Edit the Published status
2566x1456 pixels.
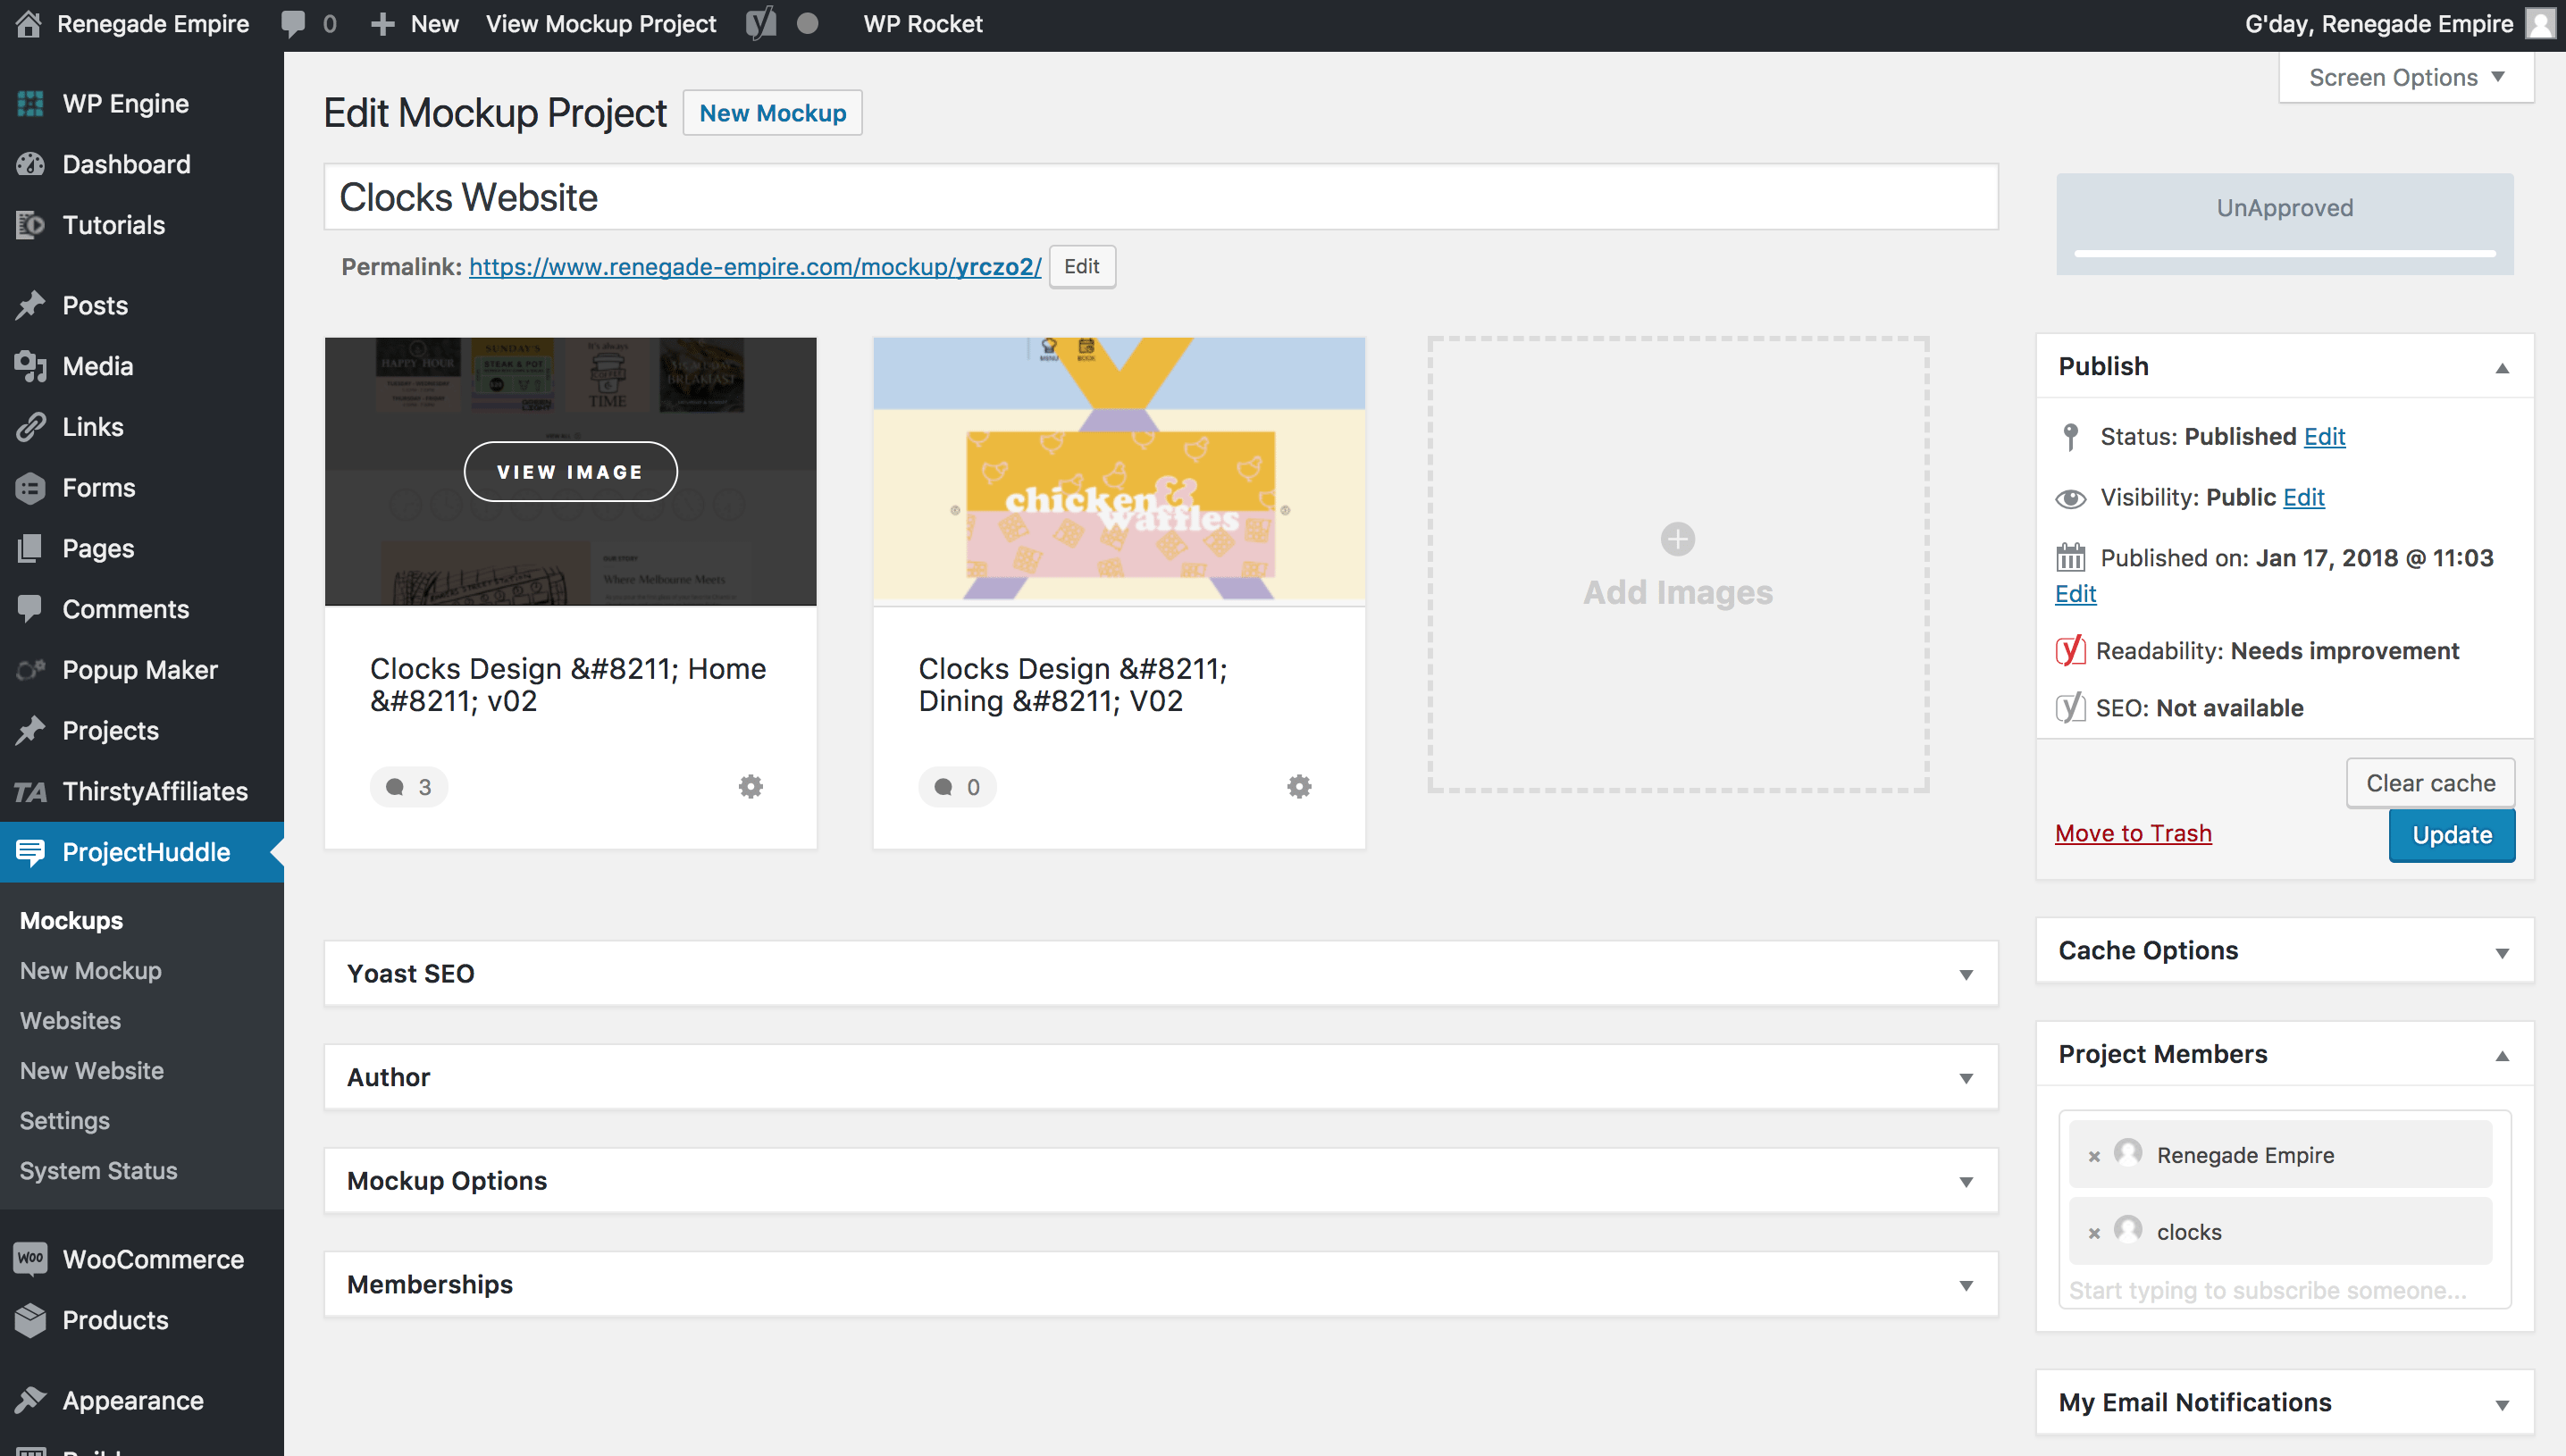tap(2324, 437)
